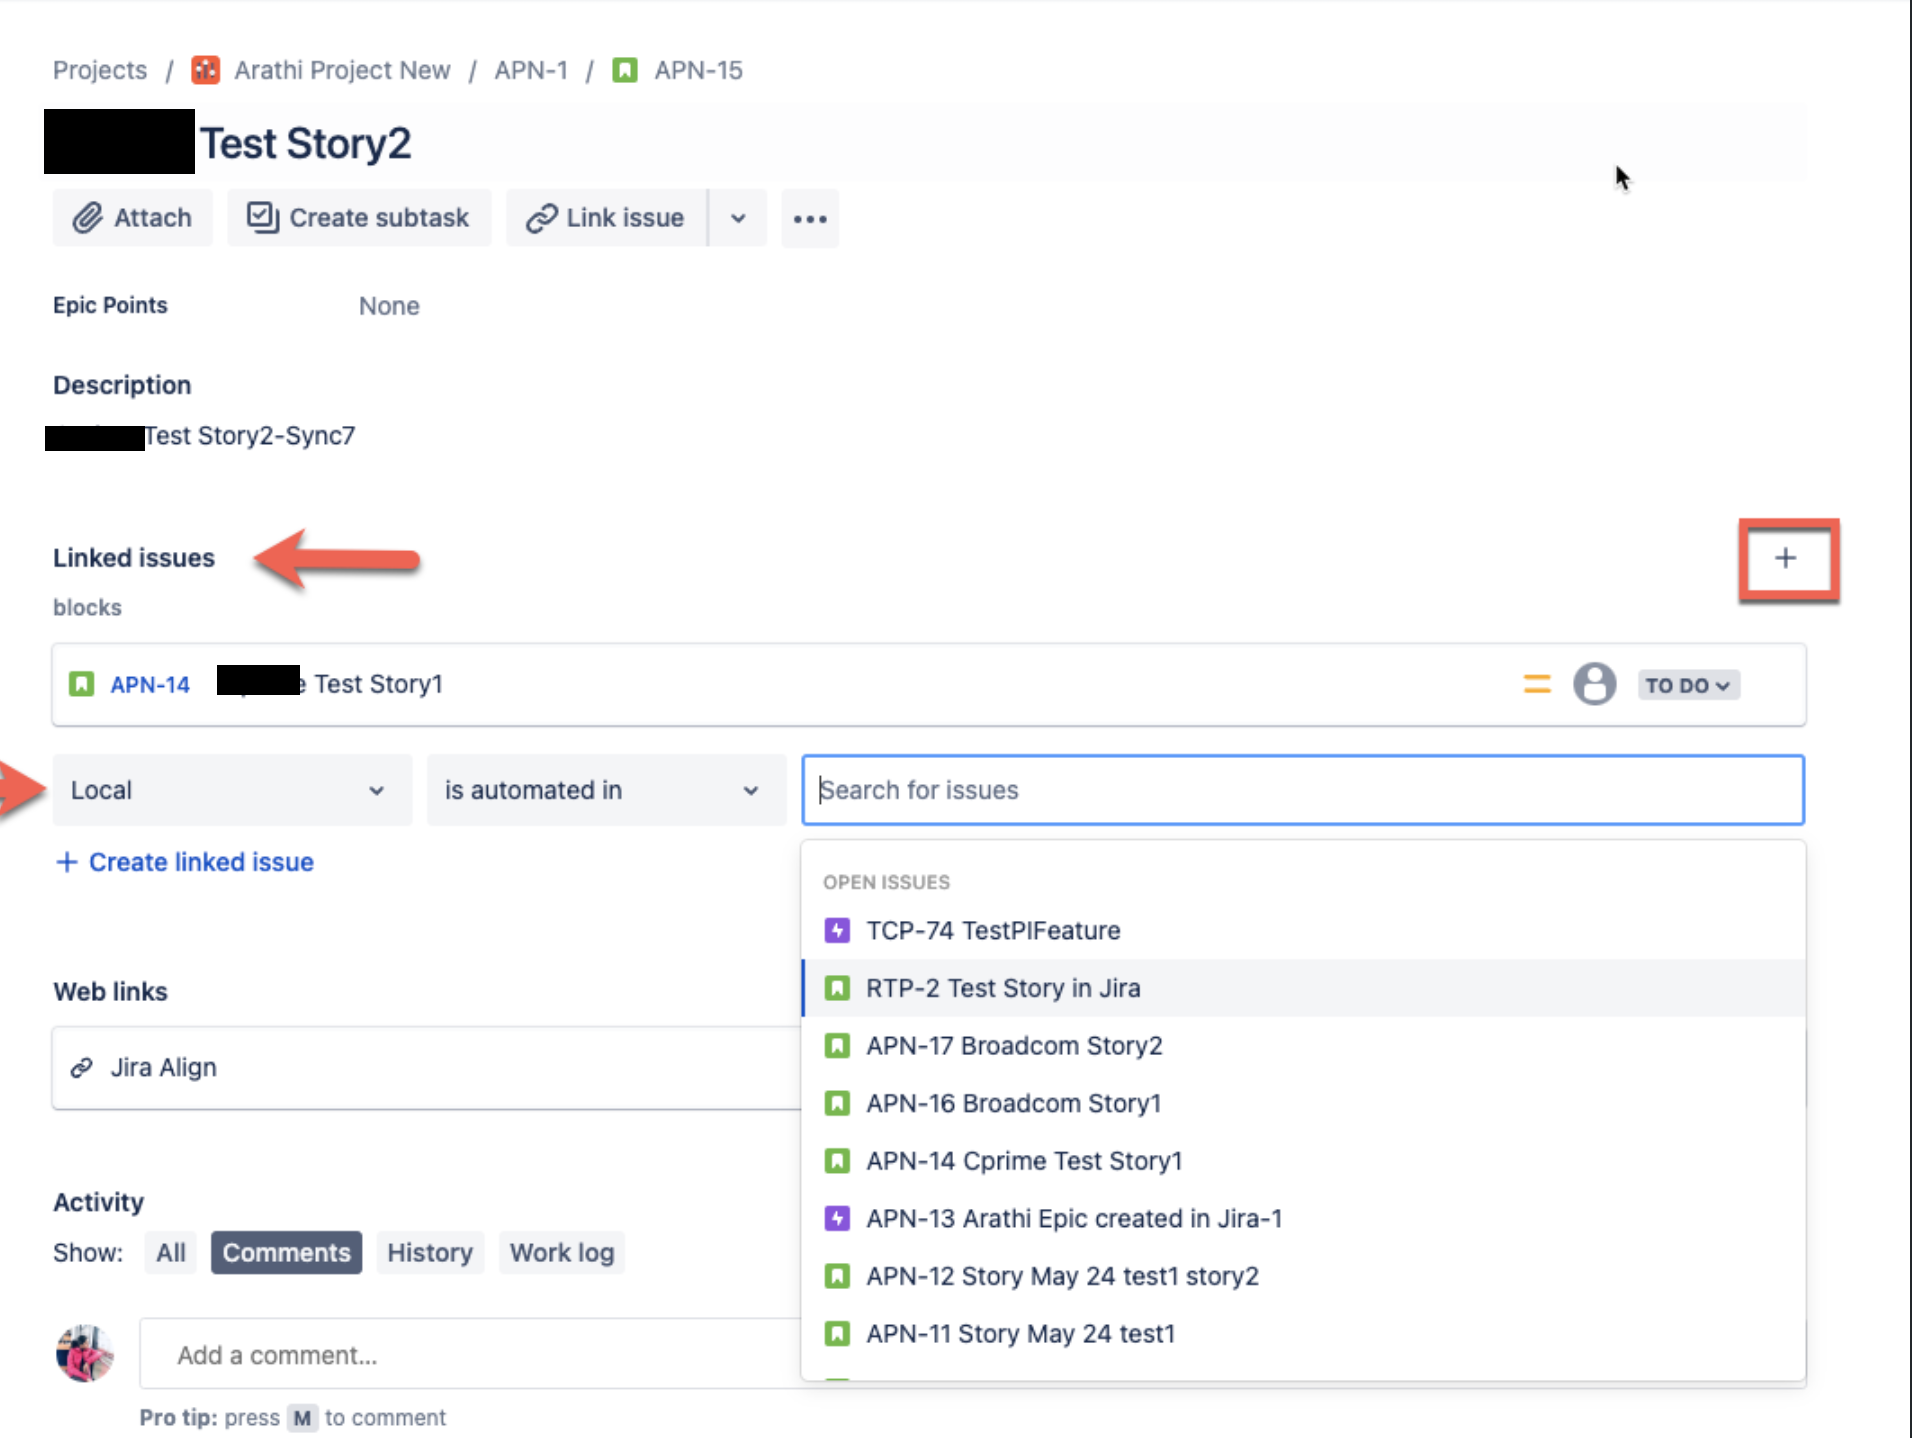The height and width of the screenshot is (1438, 1912).
Task: Click the user avatar beside the comment box
Action: pyautogui.click(x=85, y=1354)
